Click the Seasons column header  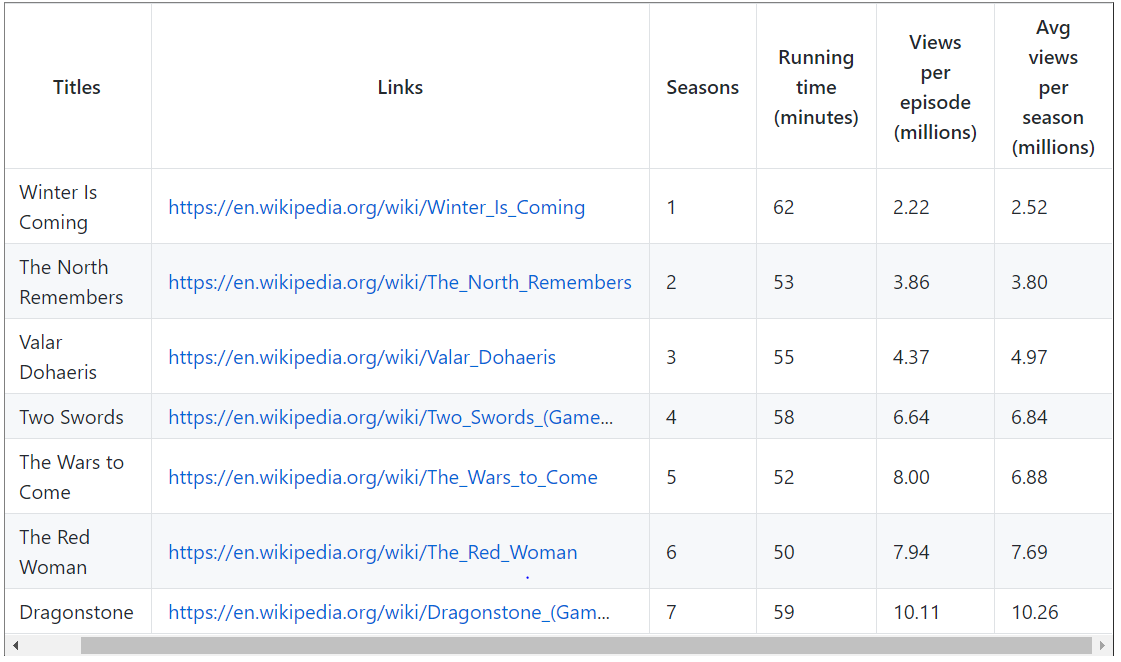[x=703, y=87]
